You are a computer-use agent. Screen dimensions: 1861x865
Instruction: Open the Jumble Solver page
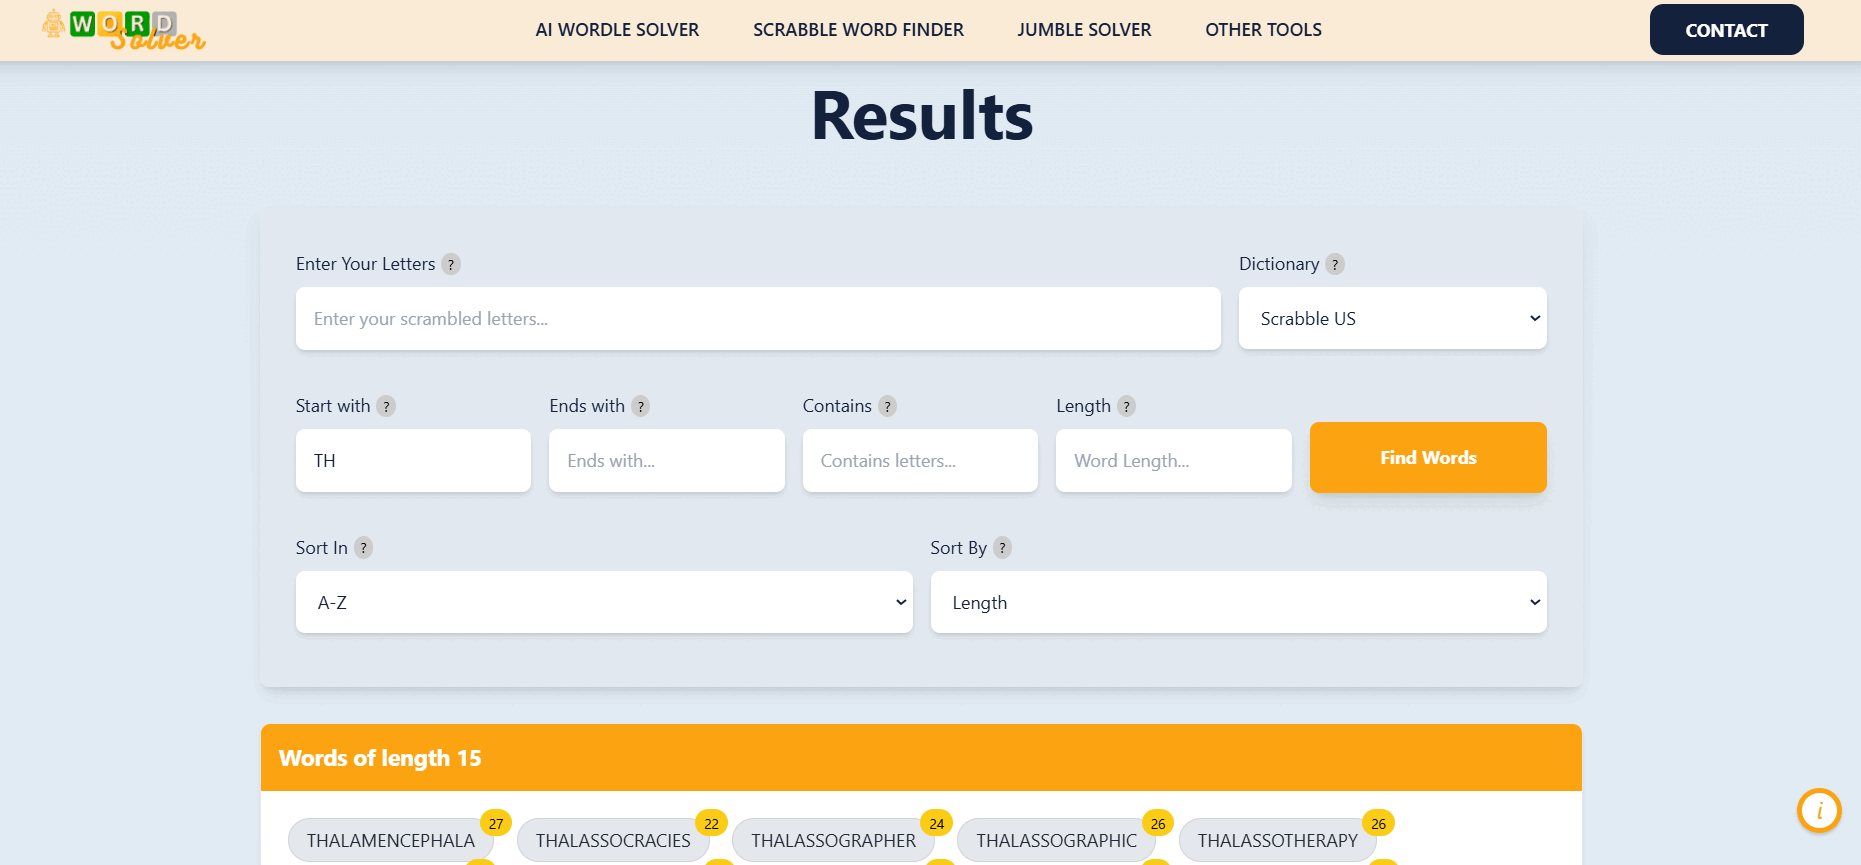point(1084,30)
